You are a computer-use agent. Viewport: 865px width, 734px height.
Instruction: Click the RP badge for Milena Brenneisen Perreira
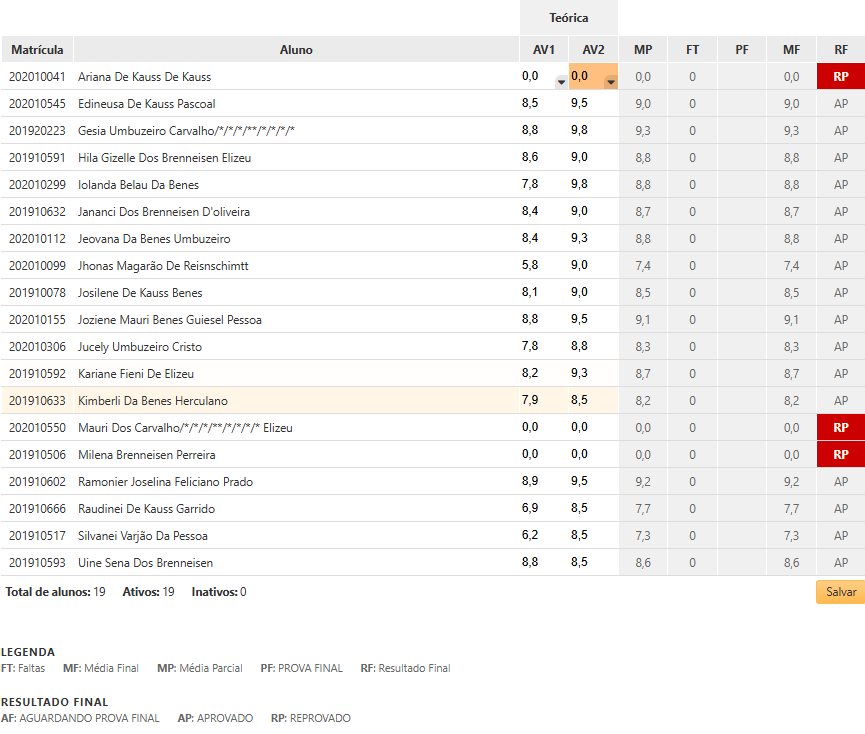click(840, 454)
